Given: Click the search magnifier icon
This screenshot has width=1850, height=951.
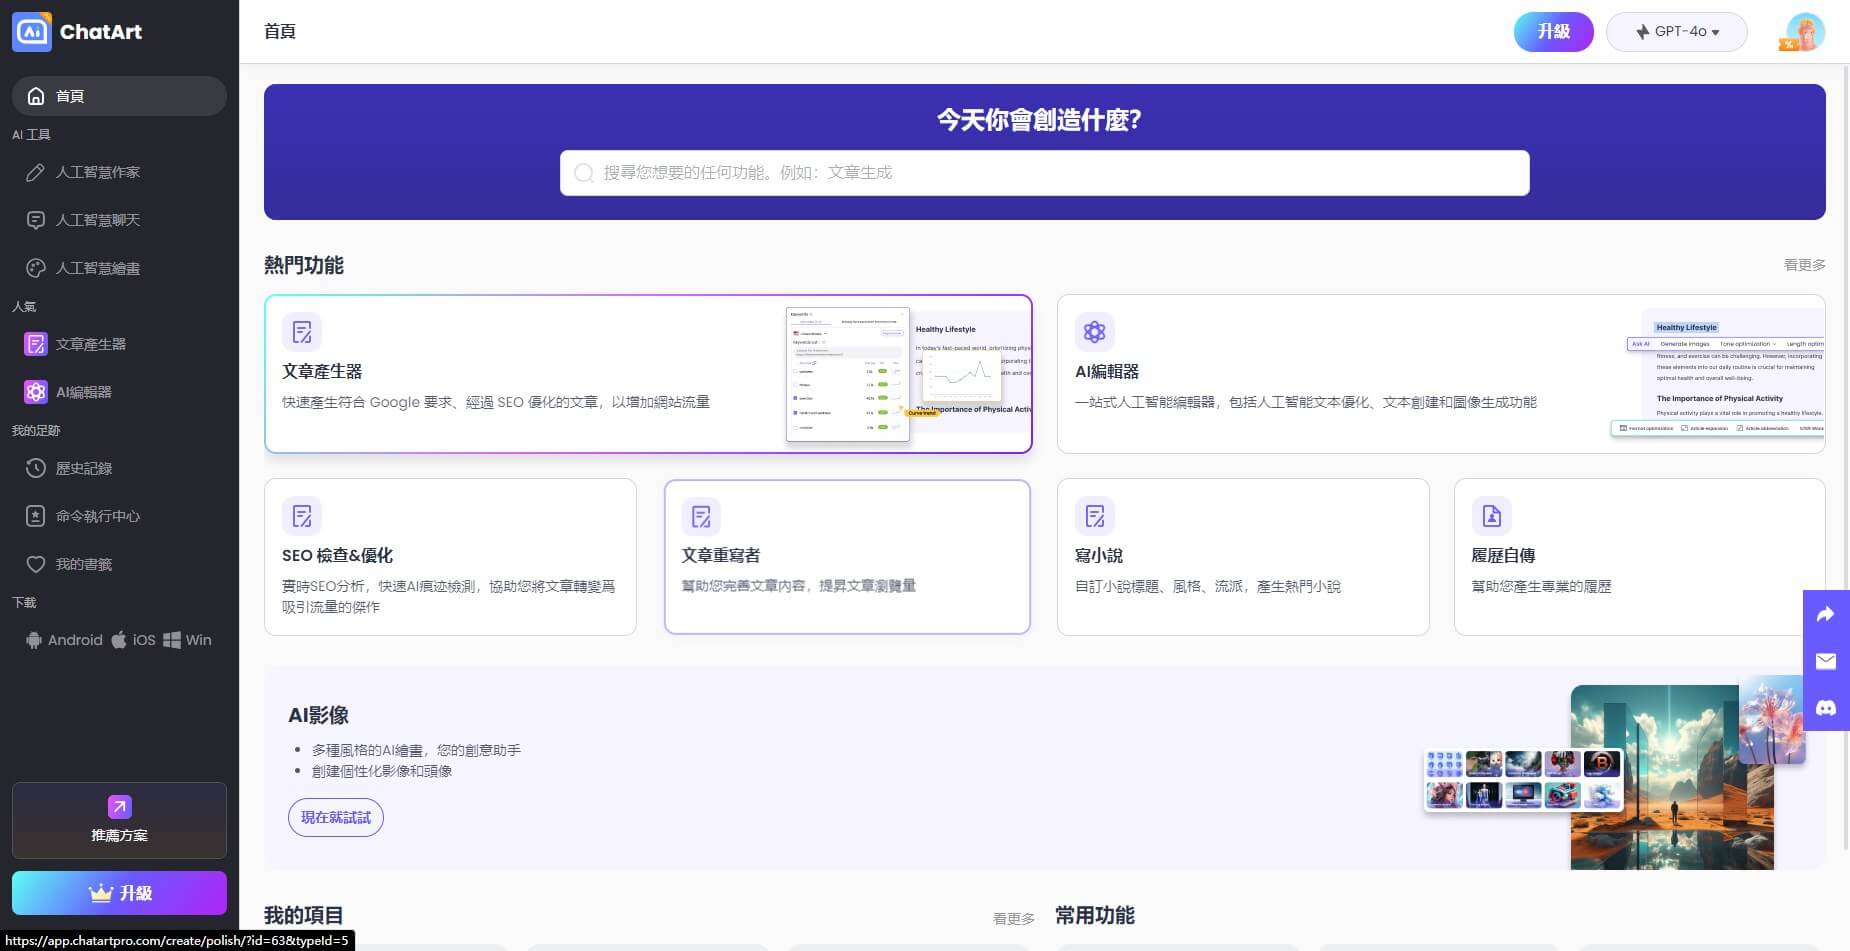Looking at the screenshot, I should [584, 173].
